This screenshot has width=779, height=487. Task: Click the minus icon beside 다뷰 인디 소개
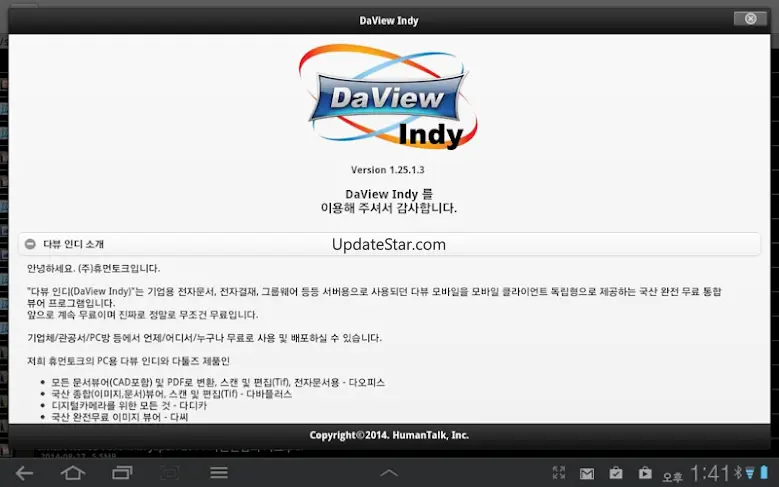click(31, 244)
